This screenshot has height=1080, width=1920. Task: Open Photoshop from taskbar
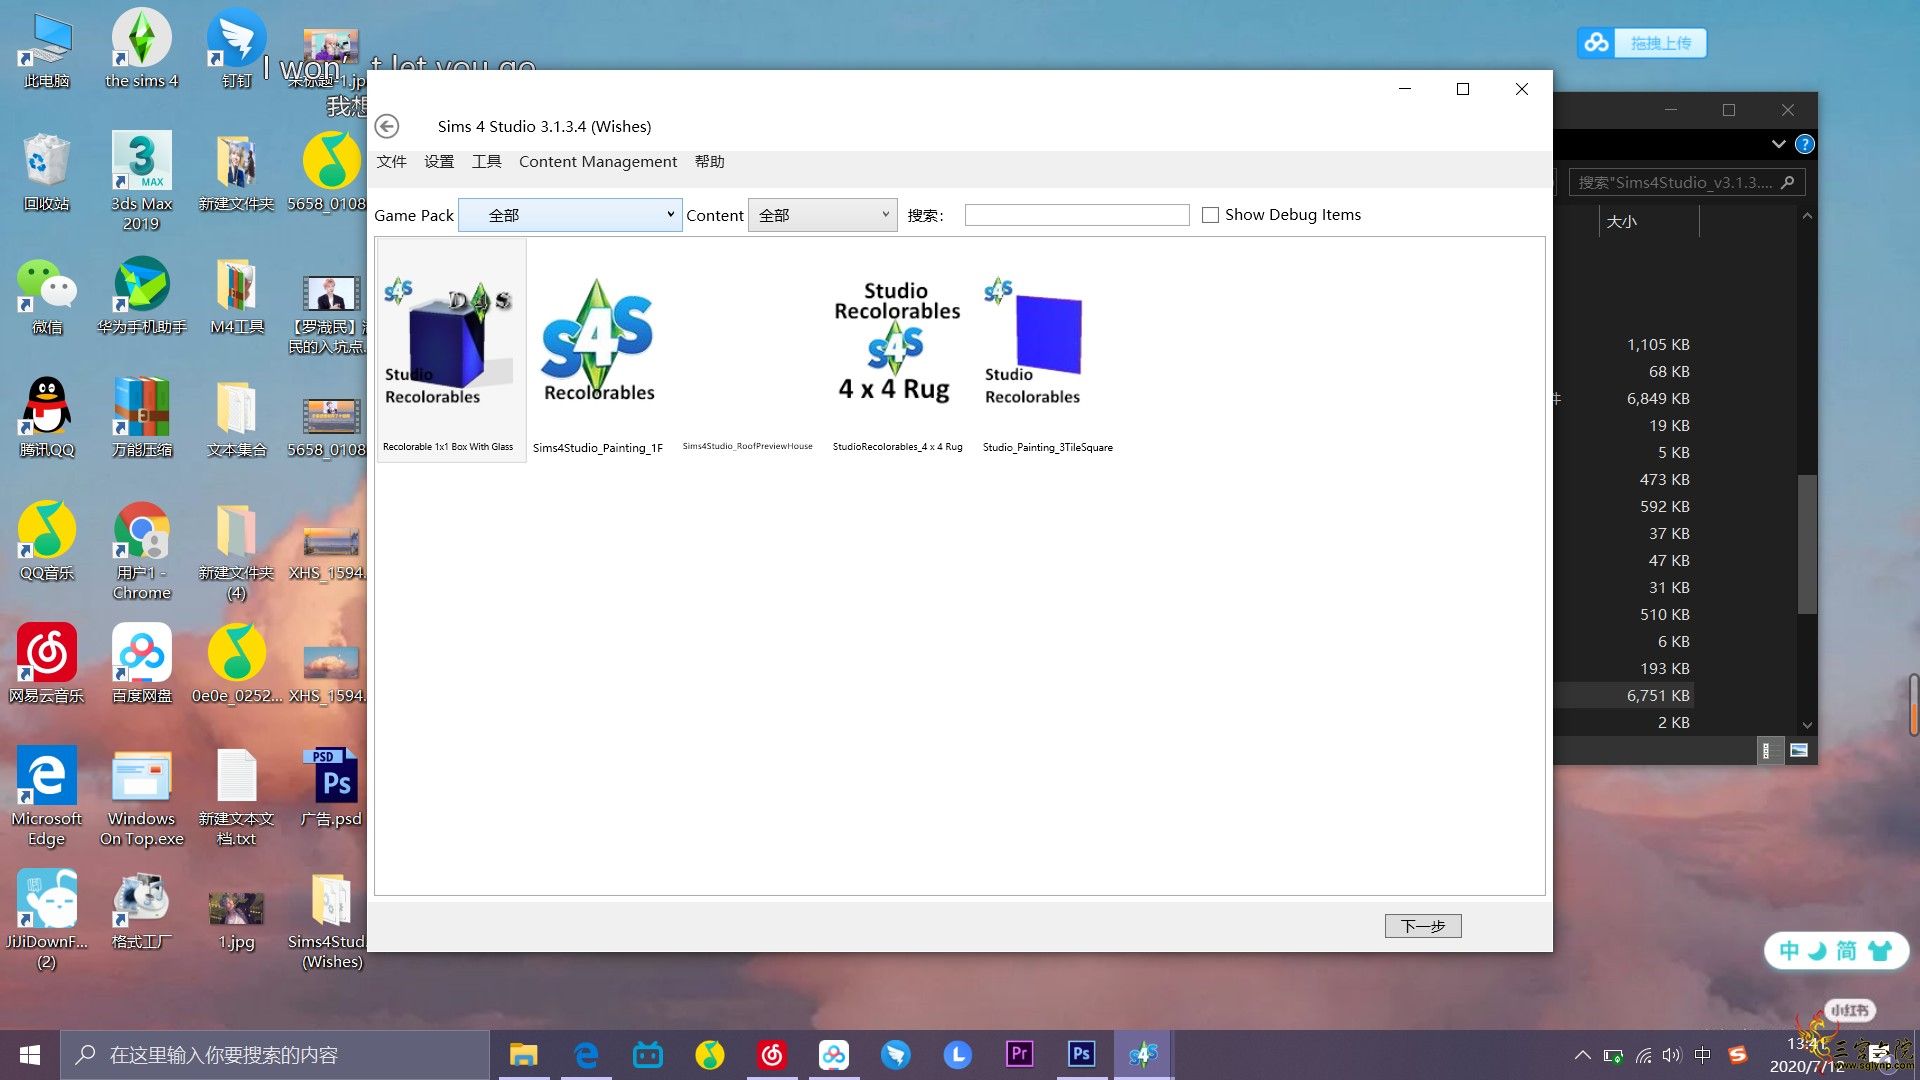(x=1081, y=1055)
